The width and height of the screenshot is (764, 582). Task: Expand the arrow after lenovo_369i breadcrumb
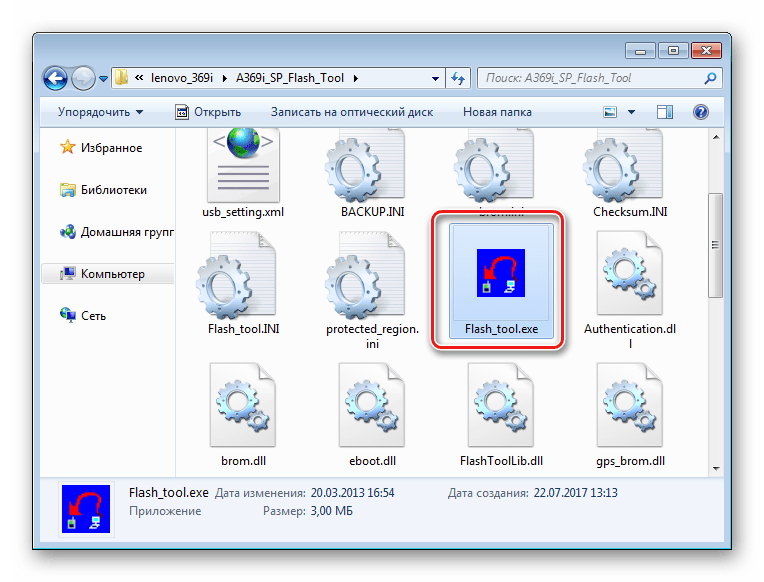[225, 78]
